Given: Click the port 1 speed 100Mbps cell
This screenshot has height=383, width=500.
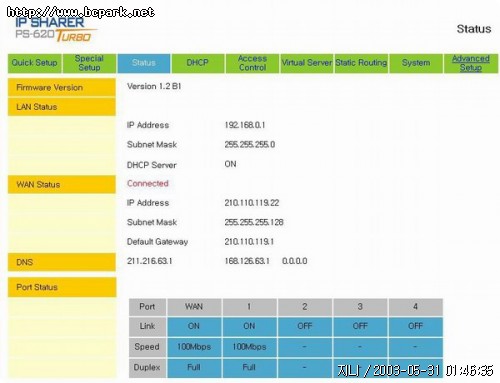Looking at the screenshot, I should point(249,347).
